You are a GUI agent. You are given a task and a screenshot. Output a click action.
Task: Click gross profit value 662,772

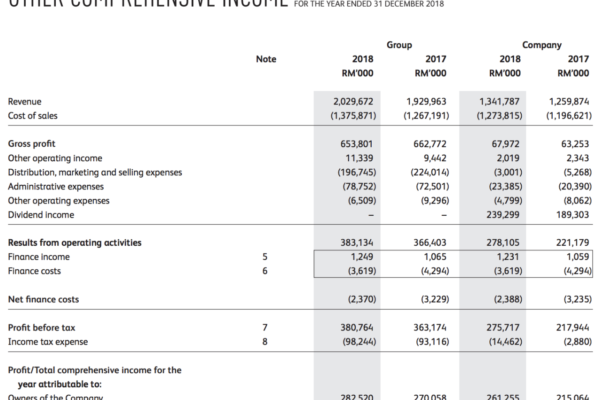[430, 144]
